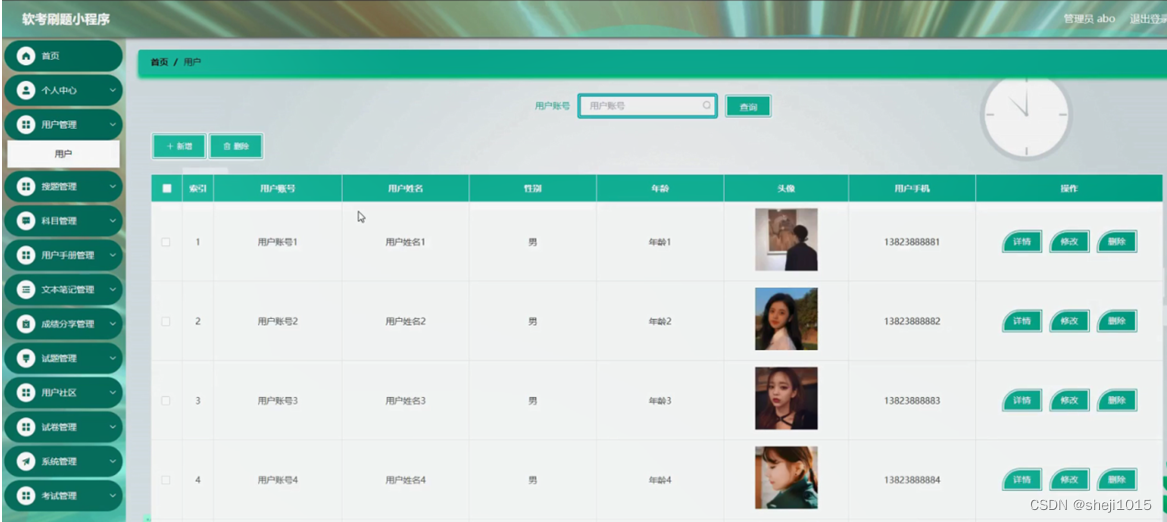1167x522 pixels.
Task: Open 详情 for row 用户账号3
Action: click(x=1022, y=400)
